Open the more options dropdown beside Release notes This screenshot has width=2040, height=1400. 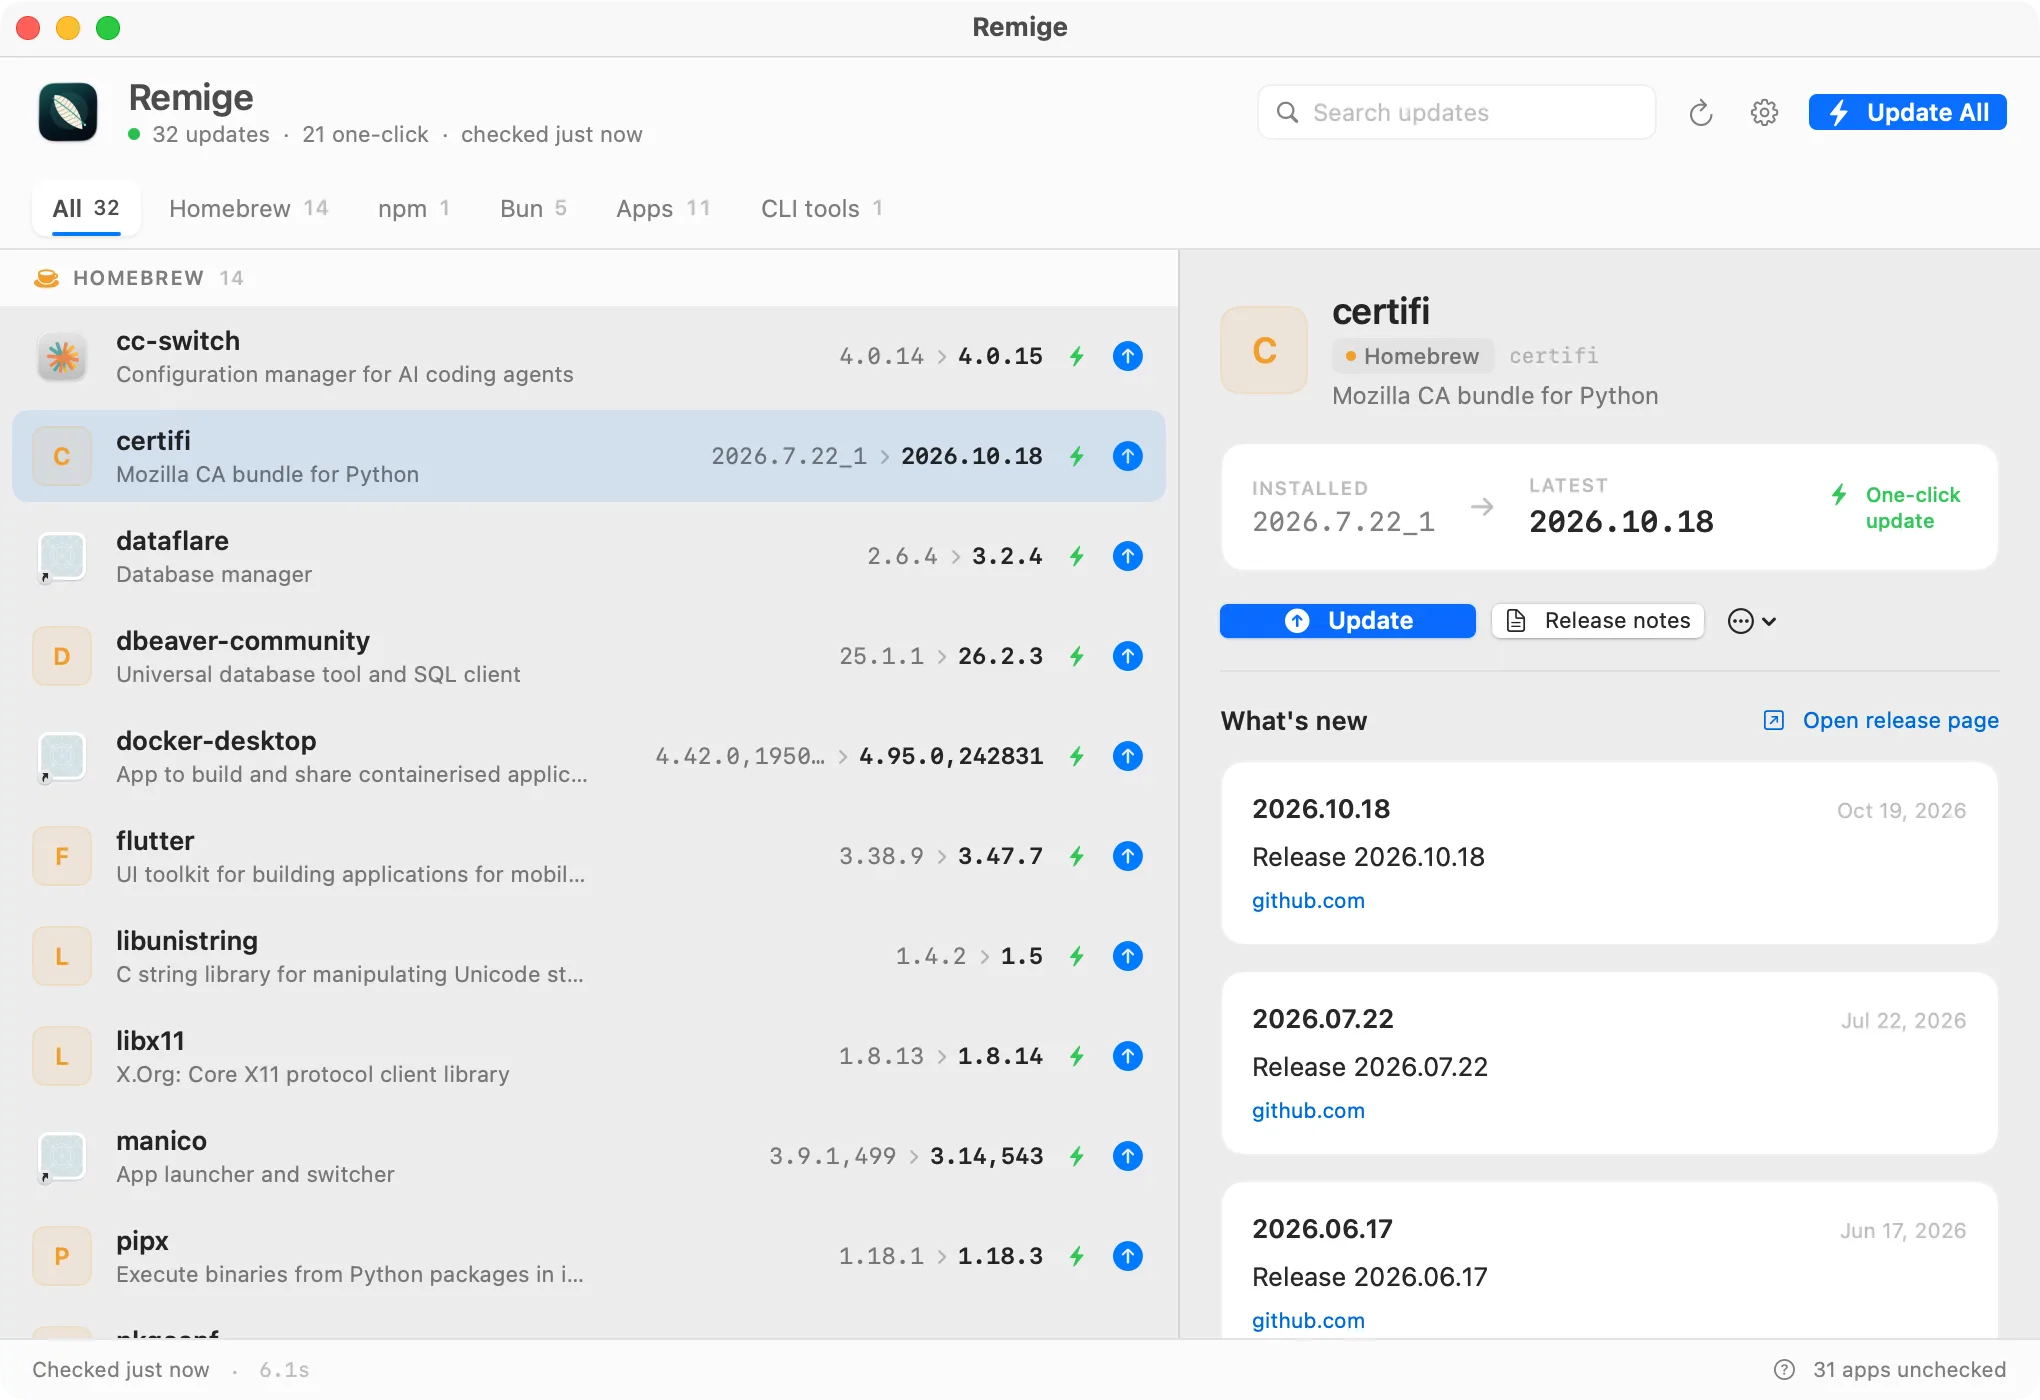pos(1752,621)
